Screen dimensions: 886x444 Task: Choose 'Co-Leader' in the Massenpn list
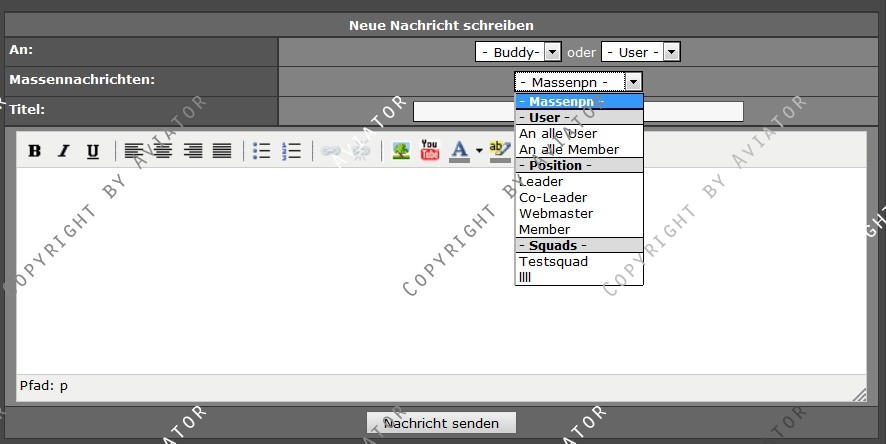553,197
